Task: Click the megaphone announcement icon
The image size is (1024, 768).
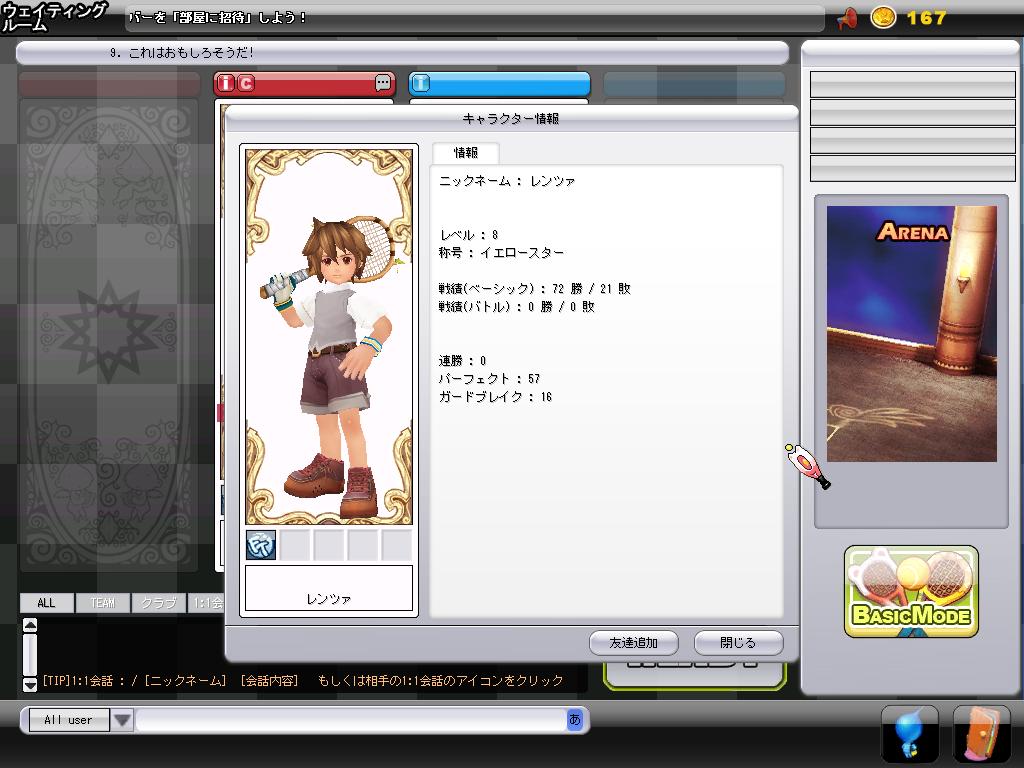Action: coord(847,18)
